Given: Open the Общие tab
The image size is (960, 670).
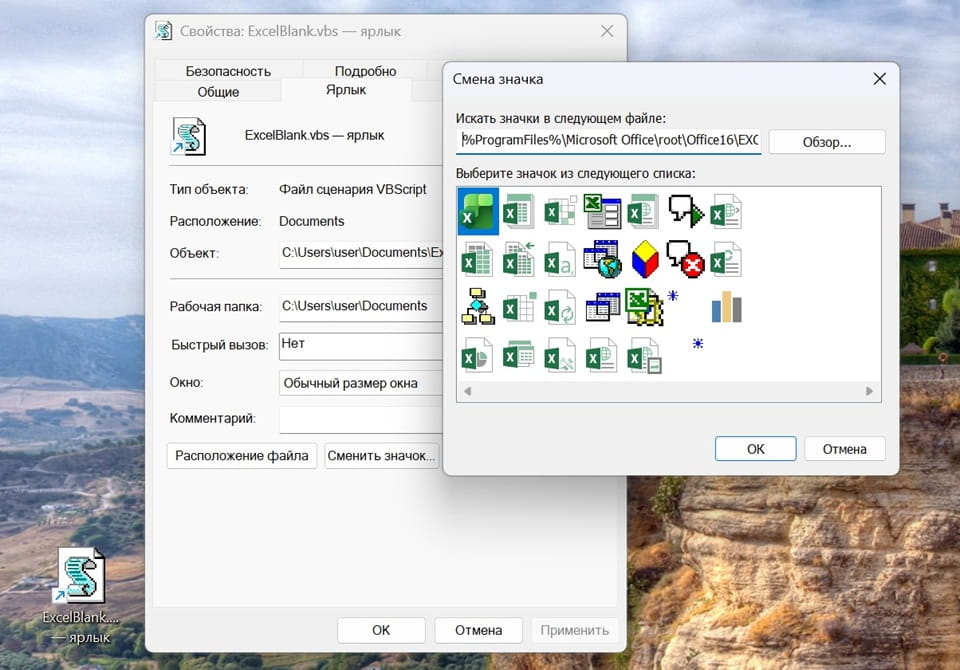Looking at the screenshot, I should (x=218, y=92).
